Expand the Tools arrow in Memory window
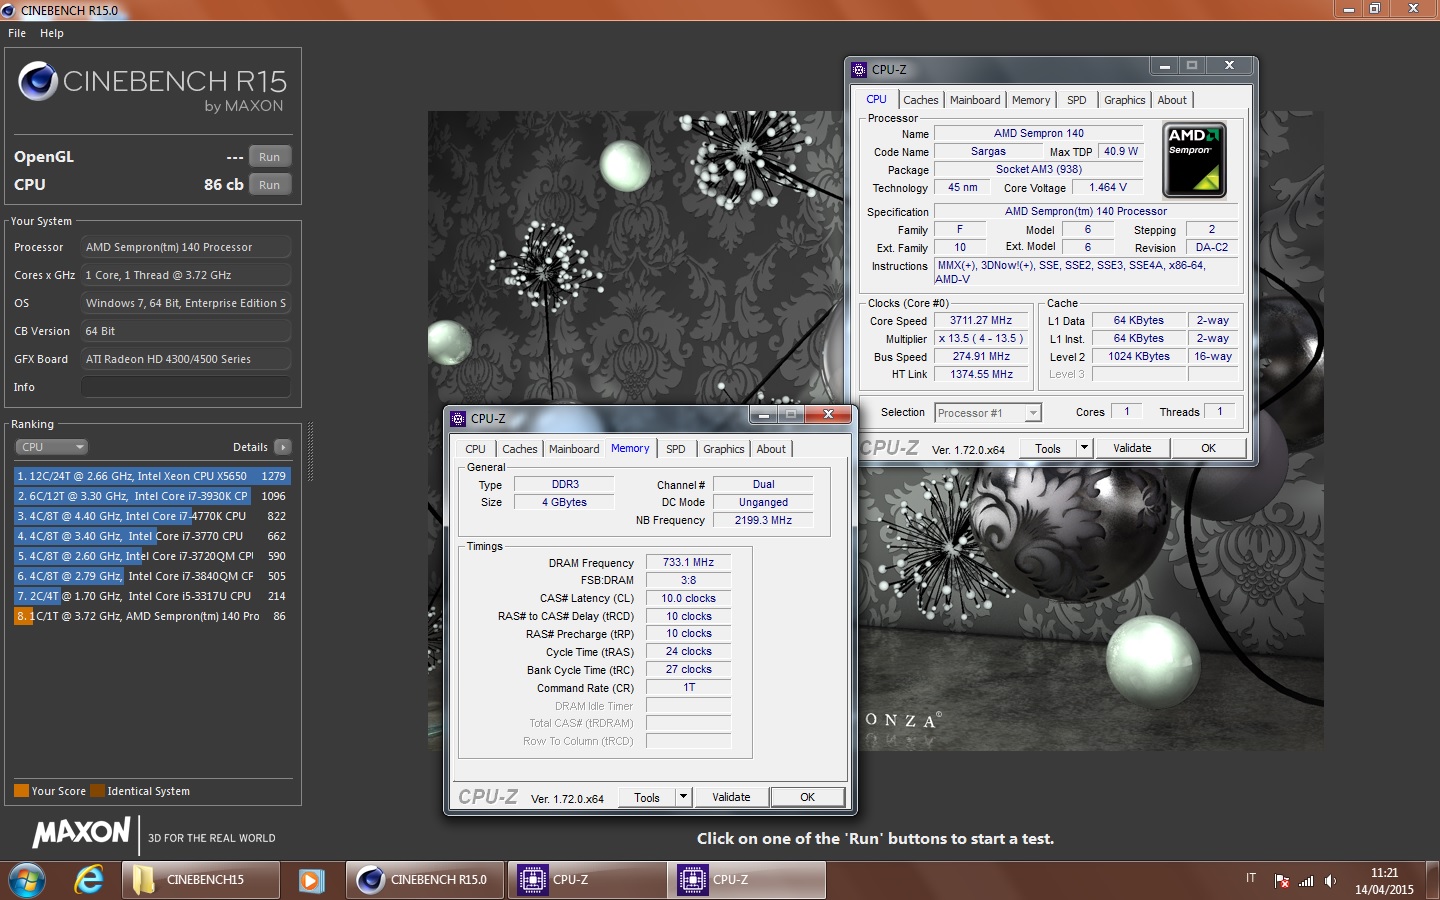 tap(684, 797)
